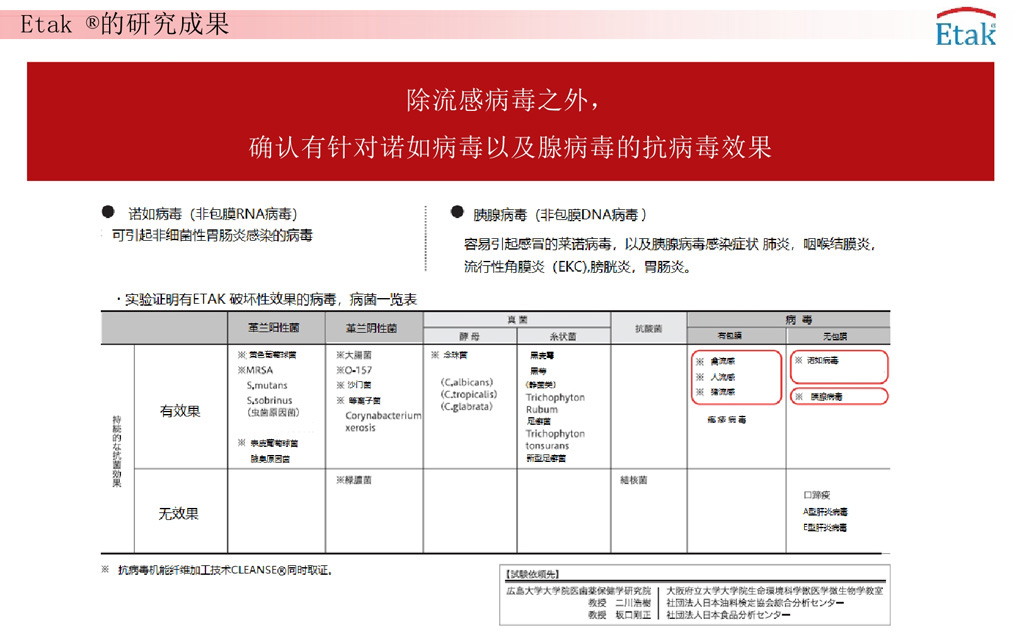Click the table caption '实验证明有ETAK破坏性效果的病毒,病菌一览表'
The width and height of the screenshot is (1024, 635).
(270, 299)
